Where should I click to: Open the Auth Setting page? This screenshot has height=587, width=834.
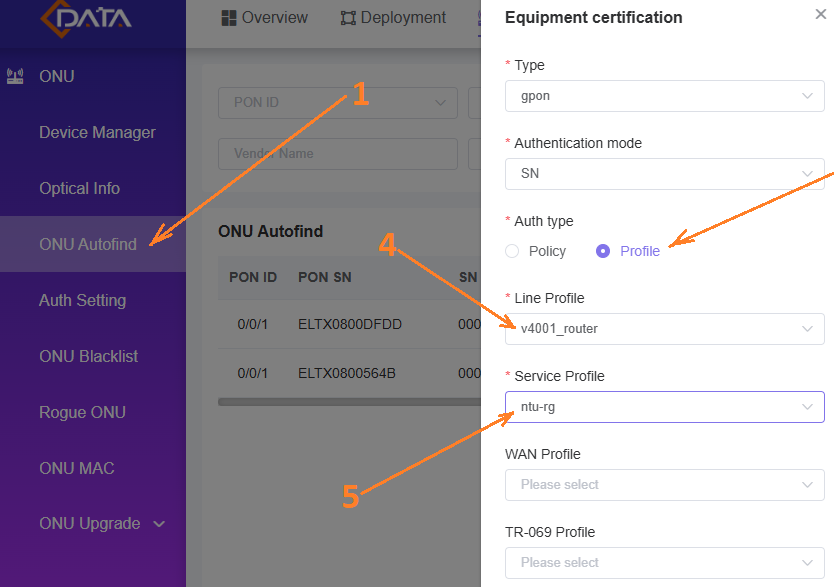point(82,300)
